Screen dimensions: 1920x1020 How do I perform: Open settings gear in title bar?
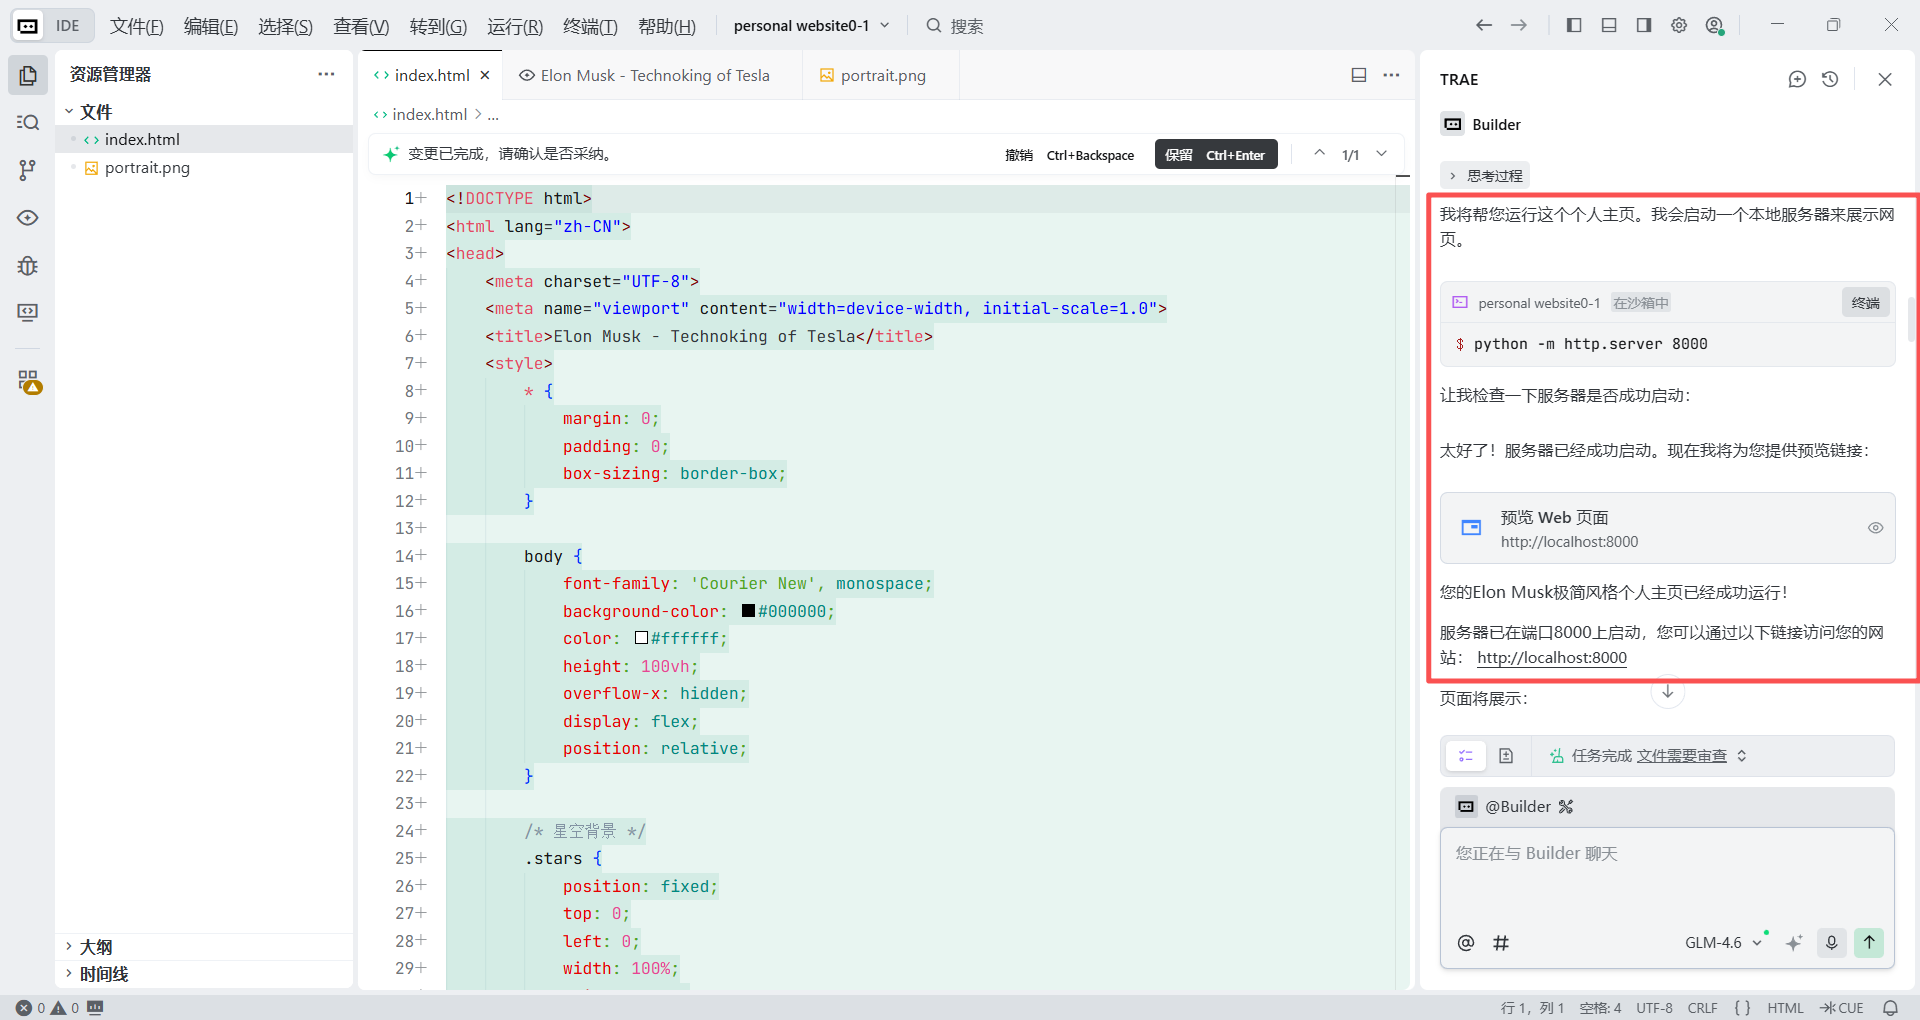1679,25
